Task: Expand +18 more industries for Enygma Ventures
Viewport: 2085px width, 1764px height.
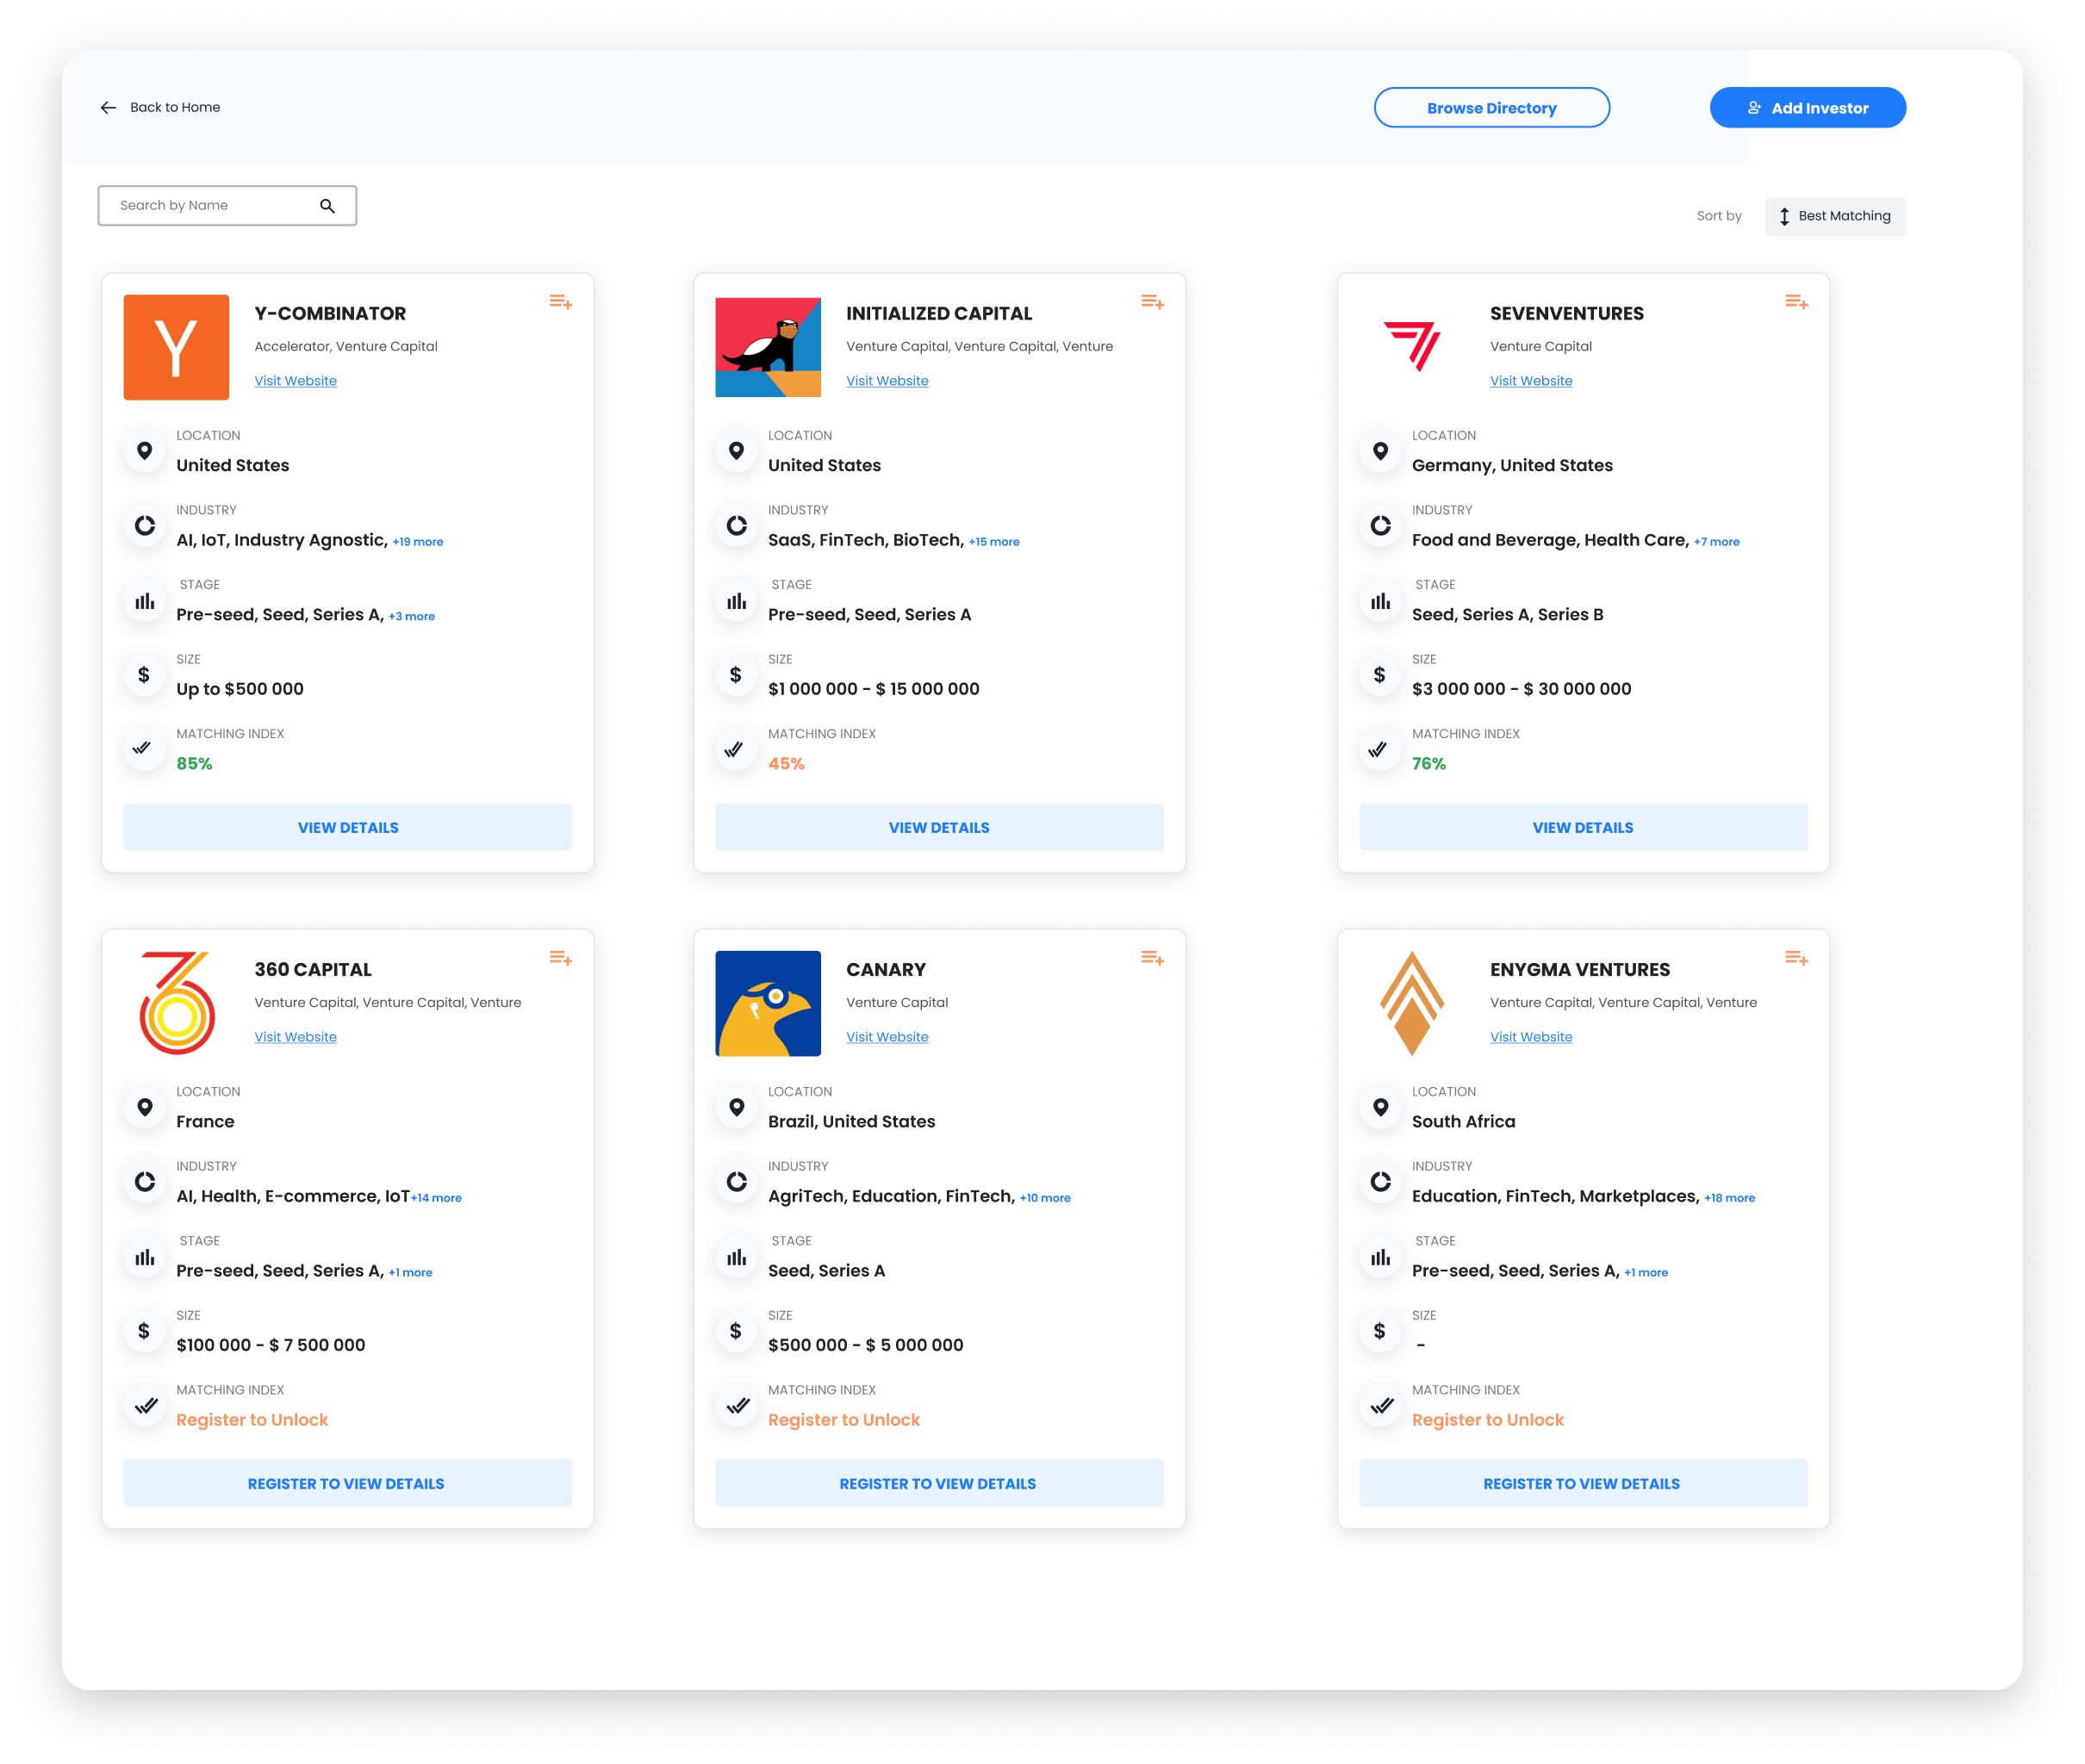Action: [x=1730, y=1198]
